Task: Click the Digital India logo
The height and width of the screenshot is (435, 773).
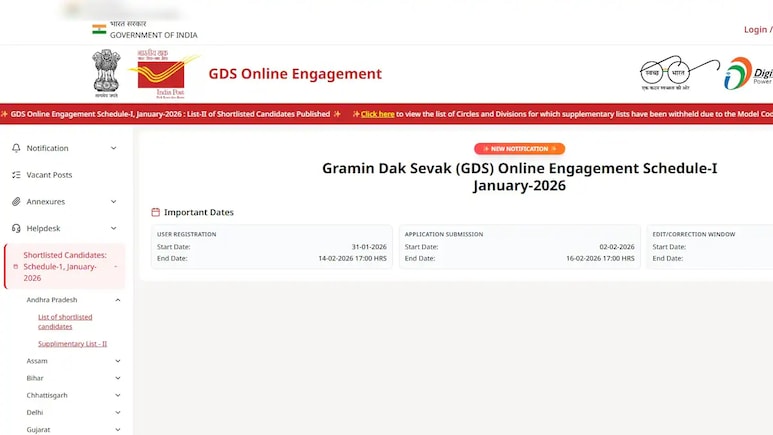Action: point(748,73)
